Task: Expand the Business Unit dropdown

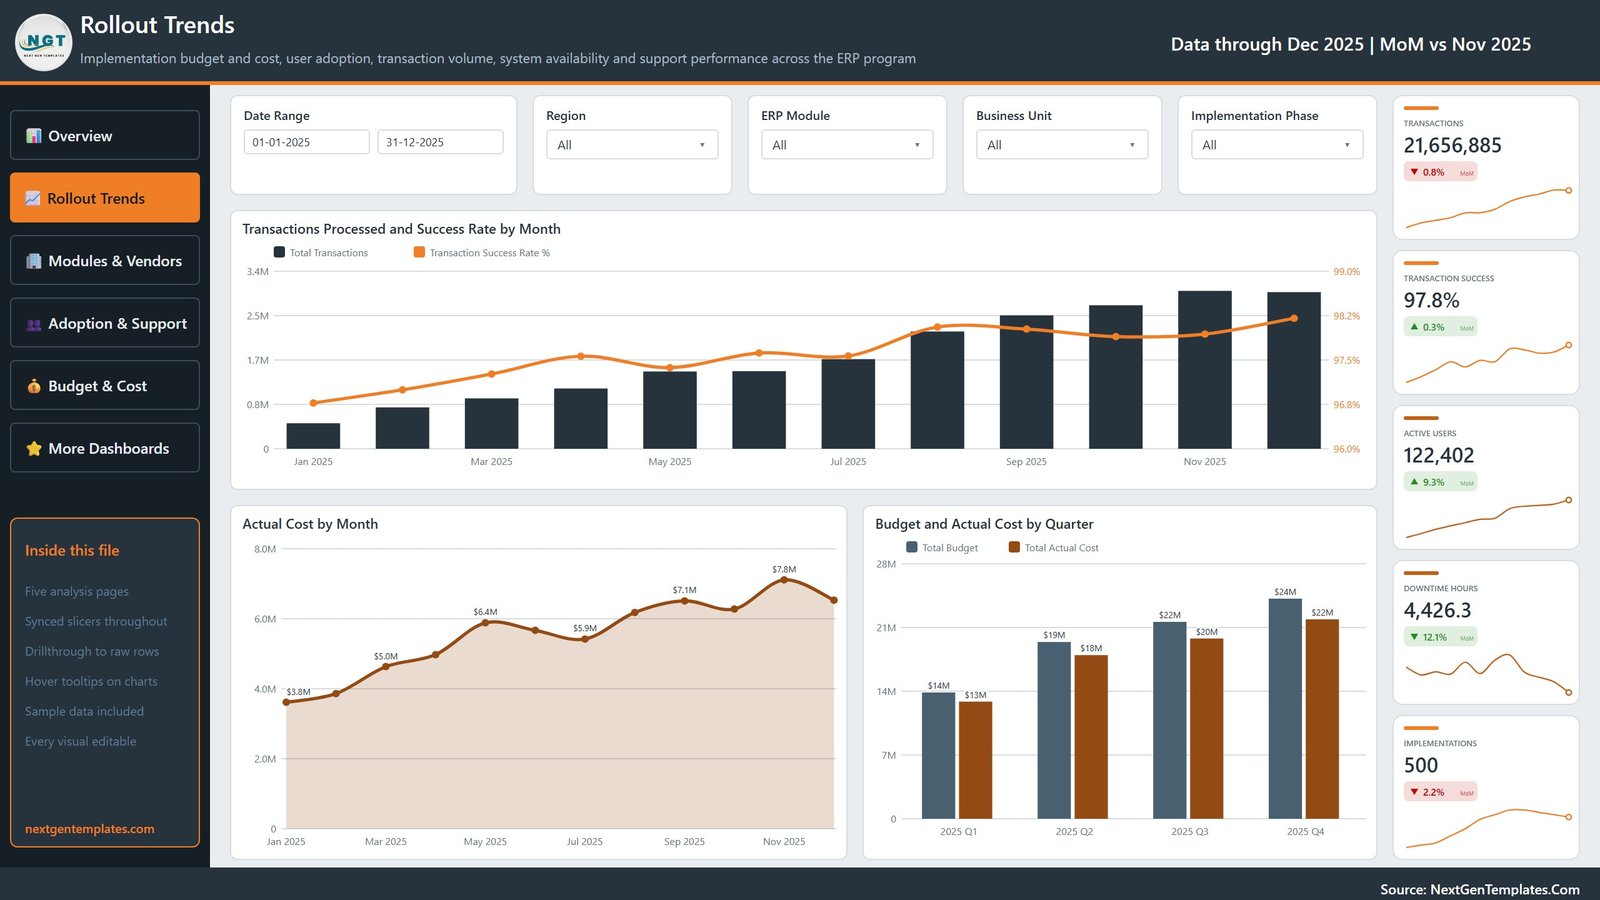Action: (1062, 145)
